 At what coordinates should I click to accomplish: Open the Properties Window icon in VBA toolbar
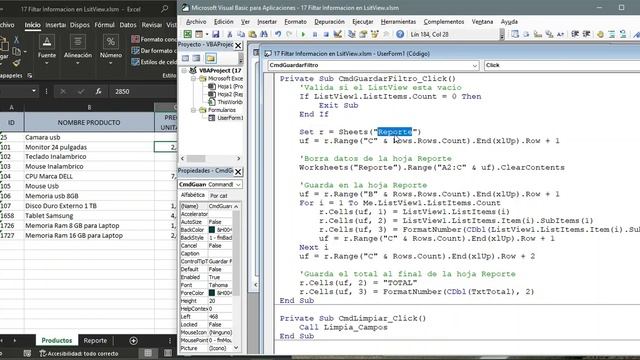(363, 34)
